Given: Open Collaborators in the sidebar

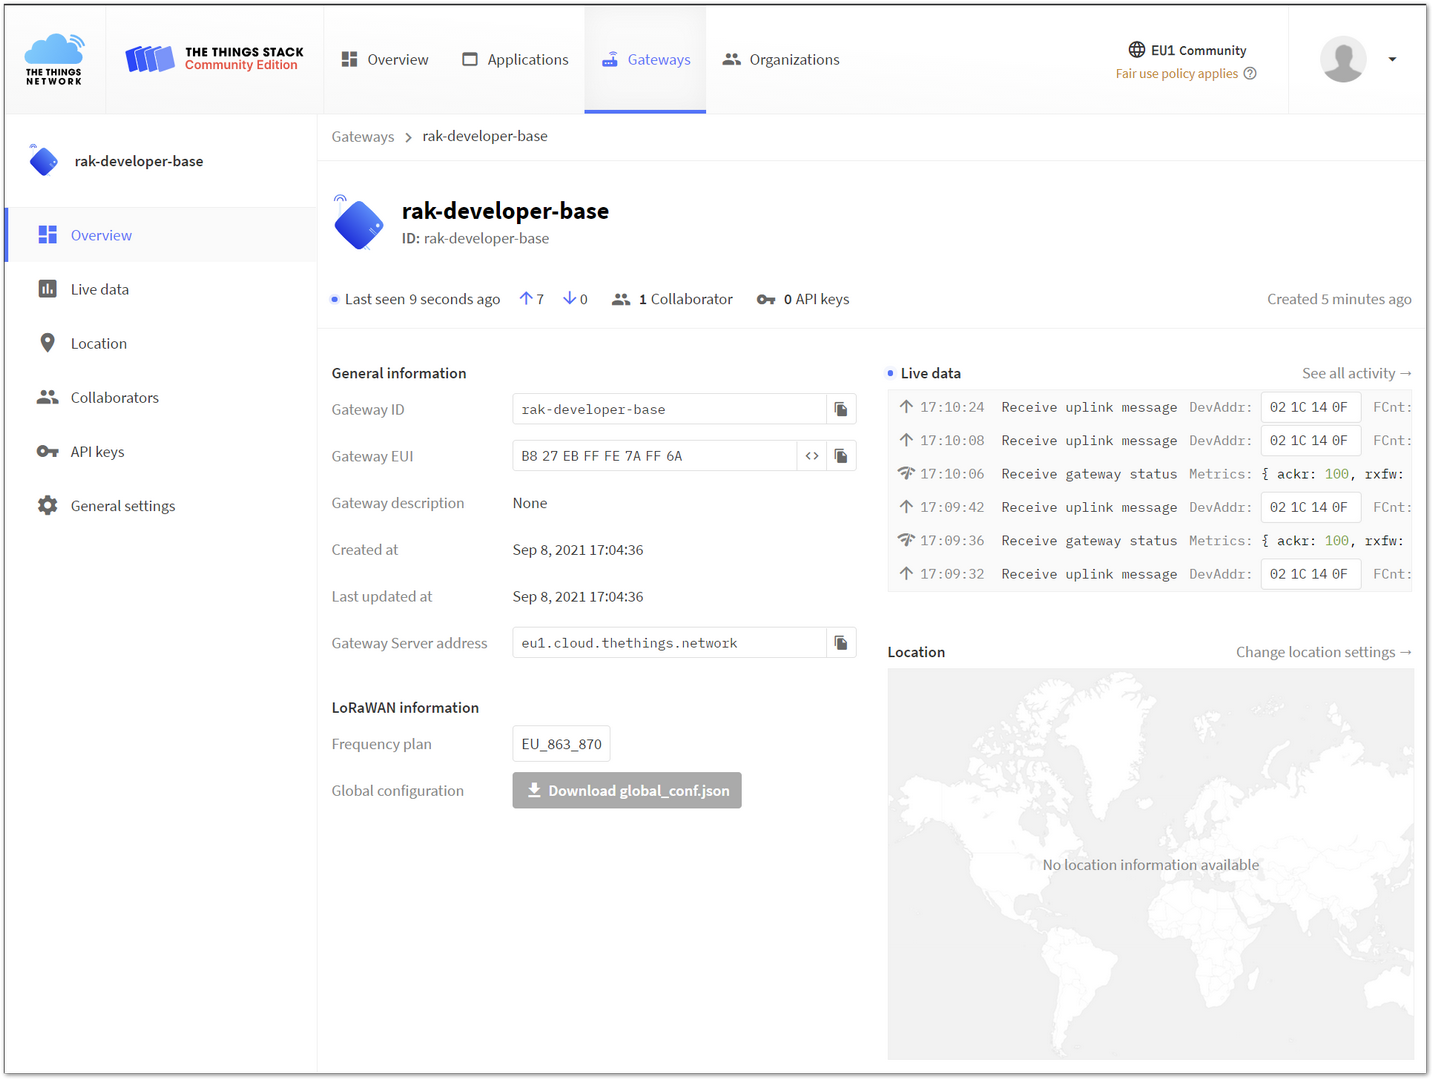Looking at the screenshot, I should [161, 397].
